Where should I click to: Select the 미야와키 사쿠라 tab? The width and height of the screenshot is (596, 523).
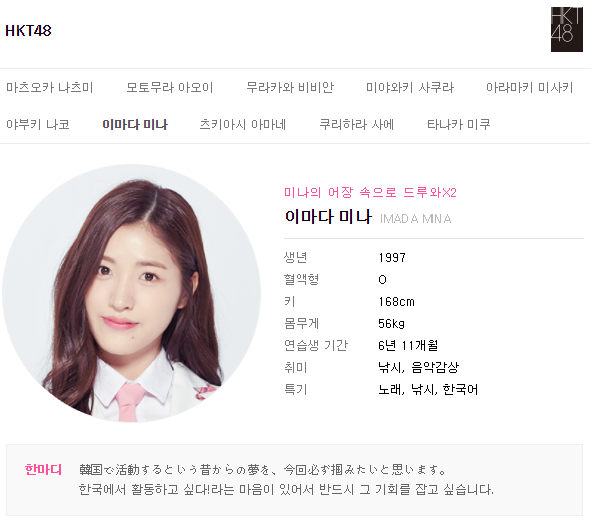[410, 88]
